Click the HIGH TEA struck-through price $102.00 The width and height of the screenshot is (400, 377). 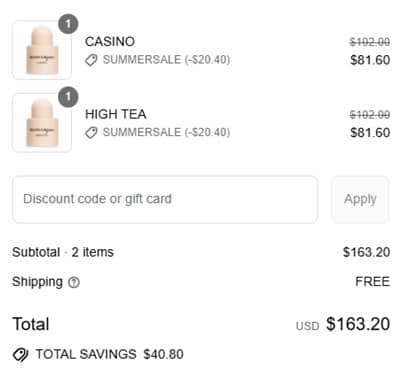pyautogui.click(x=370, y=115)
